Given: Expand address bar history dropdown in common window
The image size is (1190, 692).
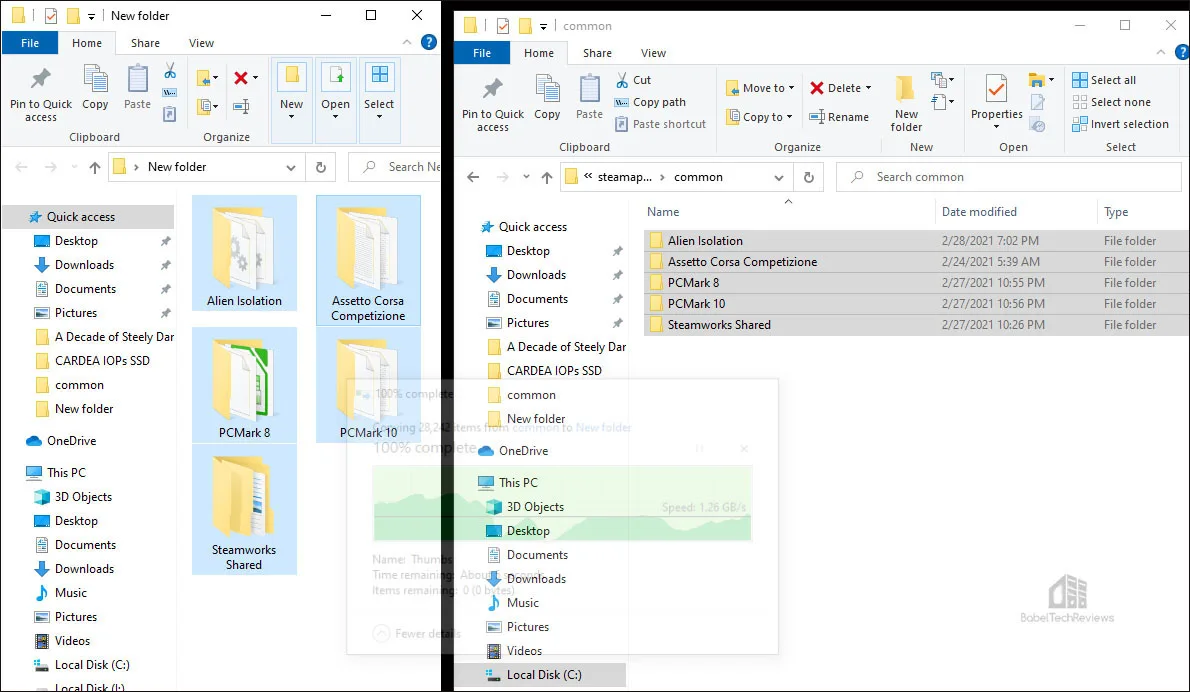Looking at the screenshot, I should tap(779, 177).
